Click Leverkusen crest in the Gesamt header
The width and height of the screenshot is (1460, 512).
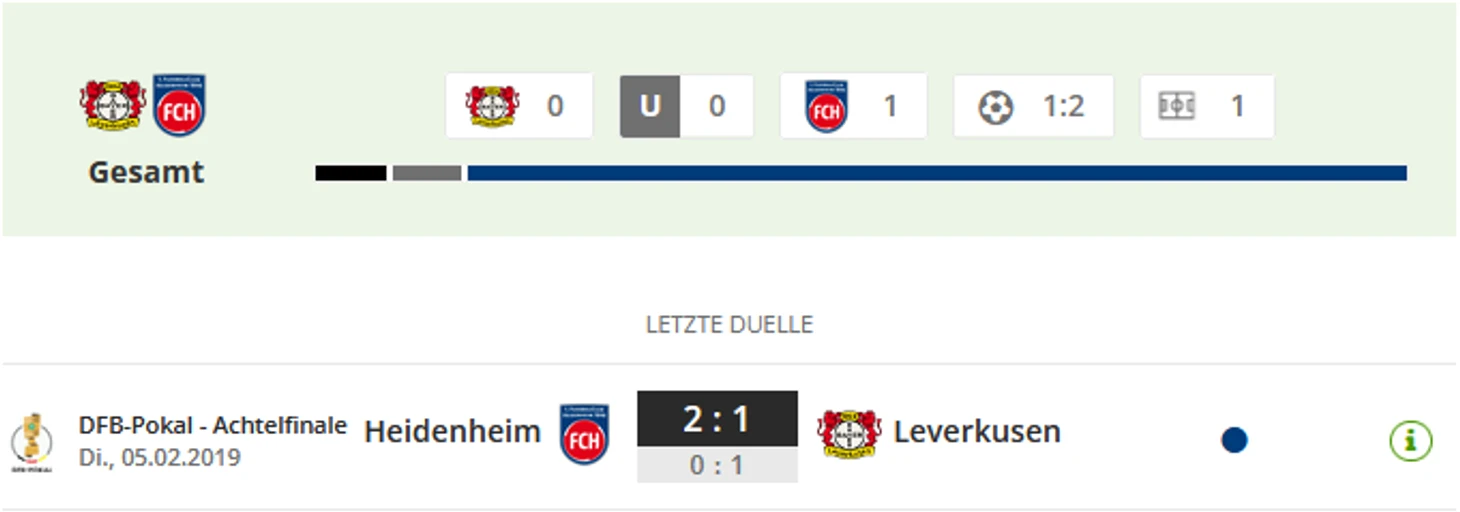pyautogui.click(x=113, y=105)
